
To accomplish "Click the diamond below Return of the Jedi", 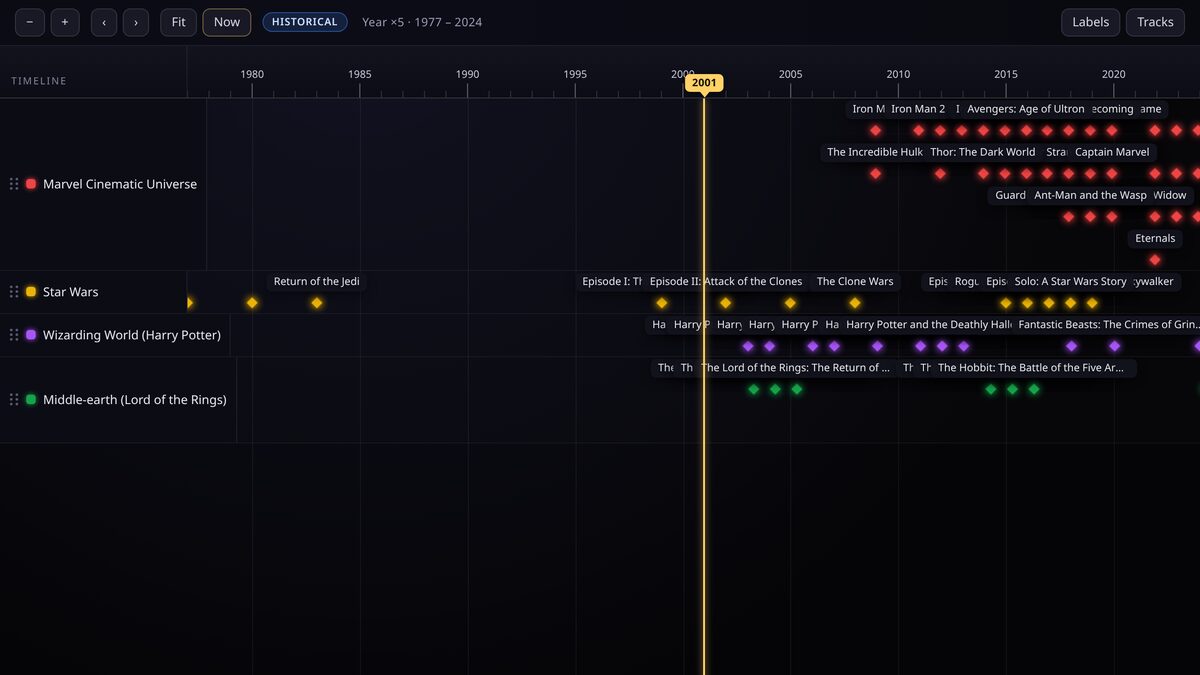I will click(x=317, y=303).
